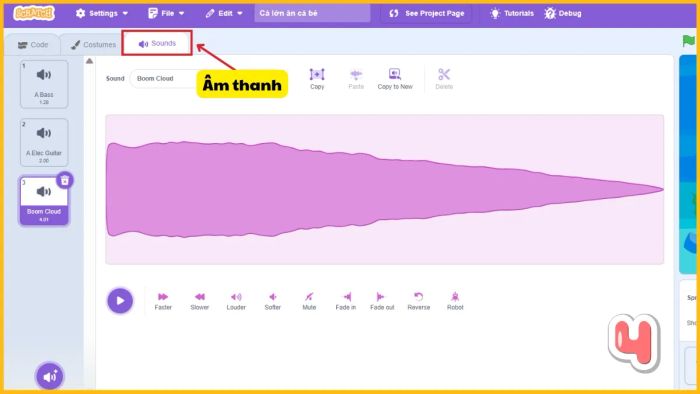
Task: Click the Scratch logo
Action: (x=34, y=13)
